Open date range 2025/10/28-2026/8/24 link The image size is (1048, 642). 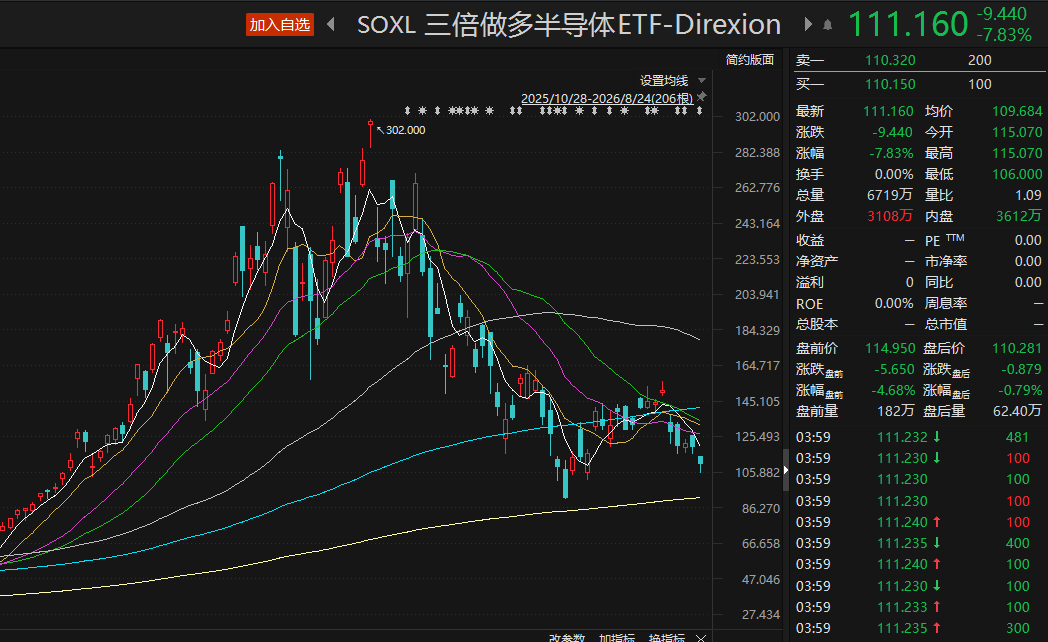point(607,98)
